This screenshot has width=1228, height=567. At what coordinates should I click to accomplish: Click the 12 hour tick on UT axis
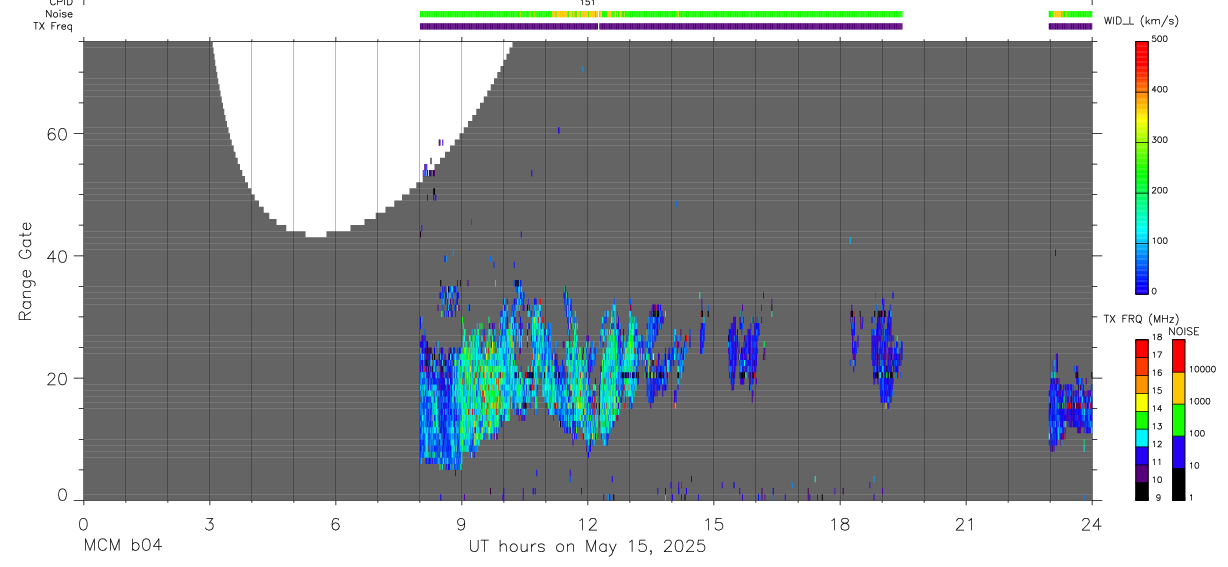tap(587, 523)
